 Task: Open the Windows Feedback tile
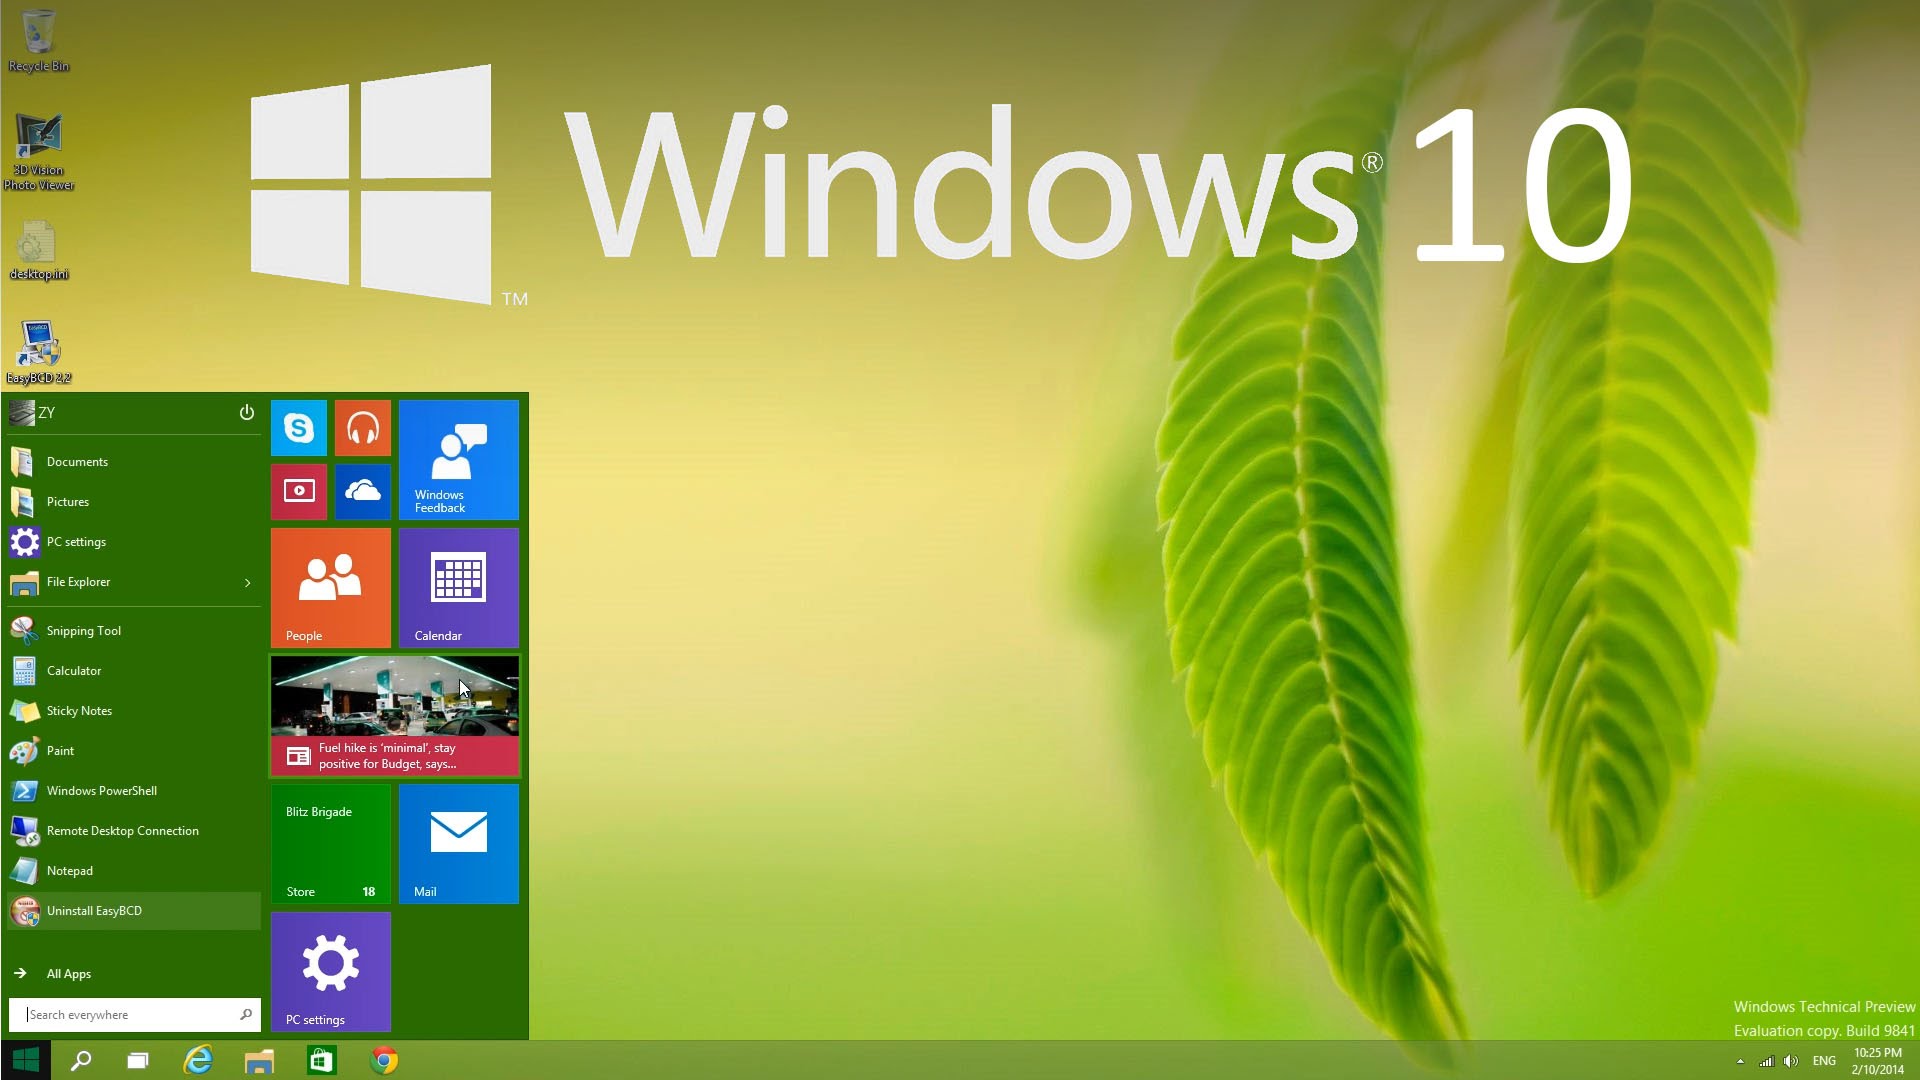tap(460, 460)
